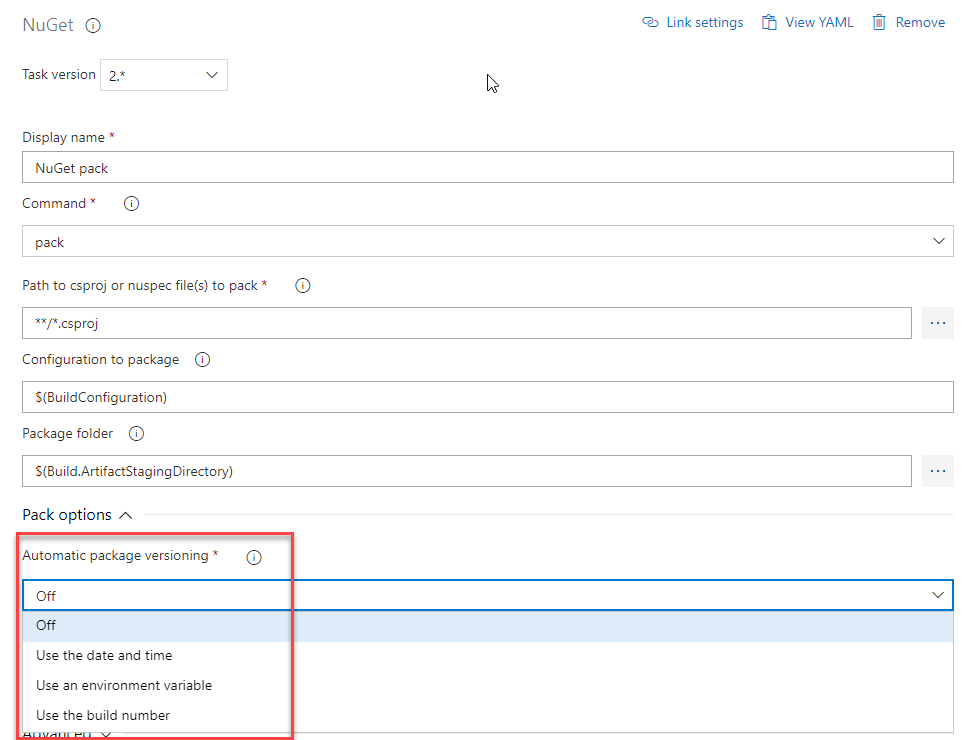Focus the Package folder input field
963x740 pixels.
(x=467, y=471)
